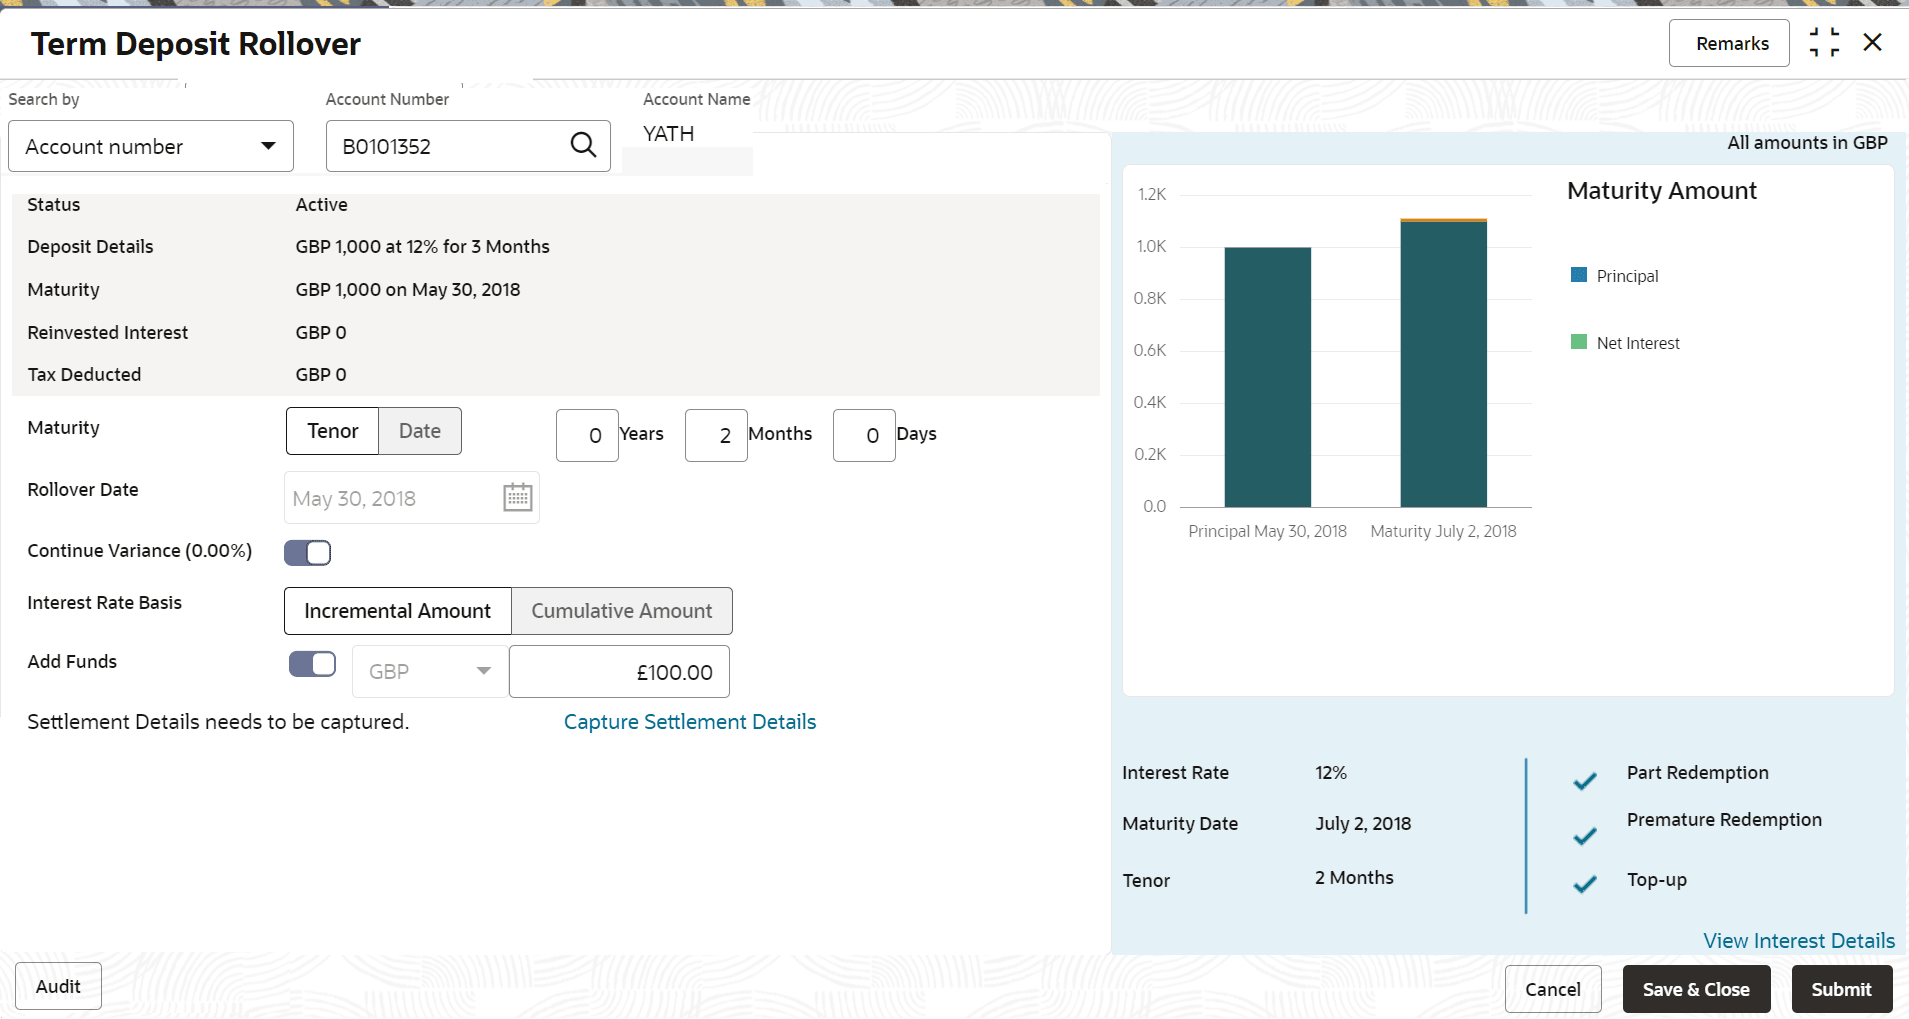Click the account number search magnifier icon
Image resolution: width=1909 pixels, height=1019 pixels.
pyautogui.click(x=583, y=146)
